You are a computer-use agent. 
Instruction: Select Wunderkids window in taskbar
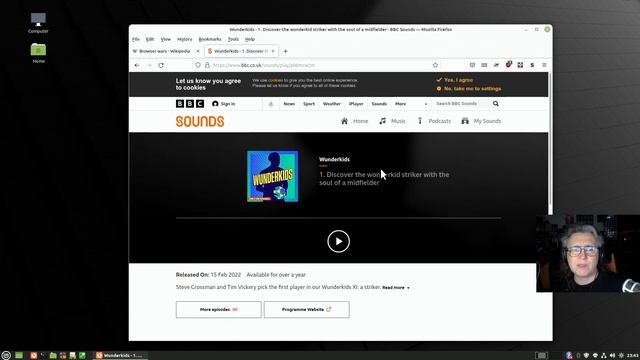point(120,356)
